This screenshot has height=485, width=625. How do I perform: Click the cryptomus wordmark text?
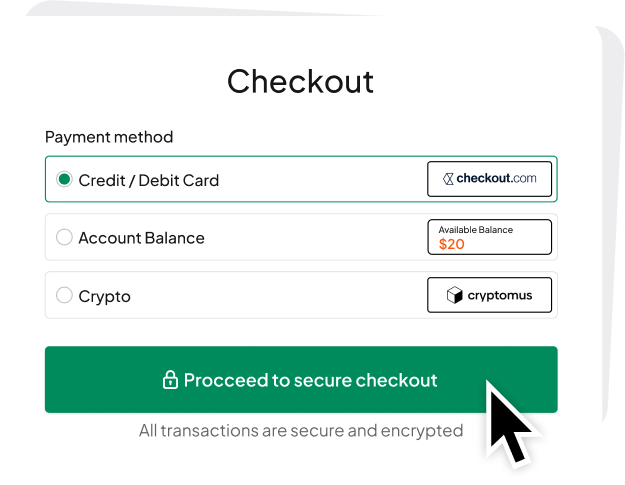point(500,295)
